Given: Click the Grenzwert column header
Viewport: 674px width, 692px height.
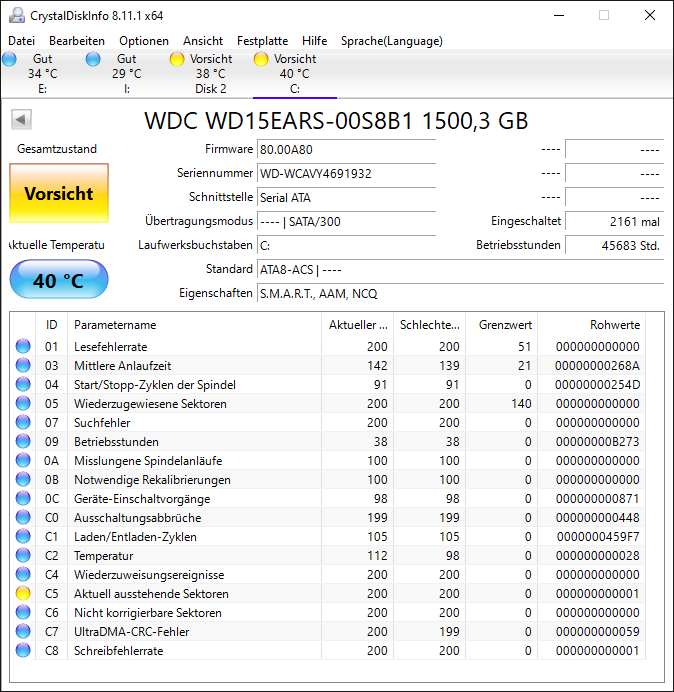Looking at the screenshot, I should tap(501, 325).
